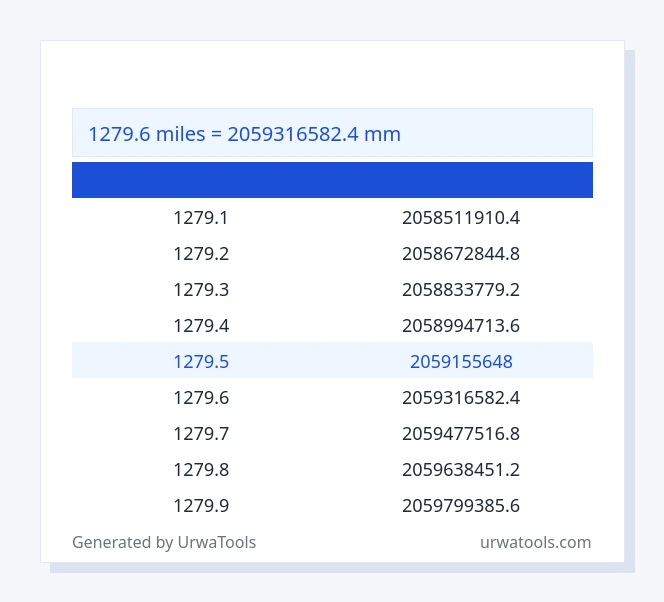Select the 2058511910.4 value cell
This screenshot has width=664, height=602.
tap(461, 218)
